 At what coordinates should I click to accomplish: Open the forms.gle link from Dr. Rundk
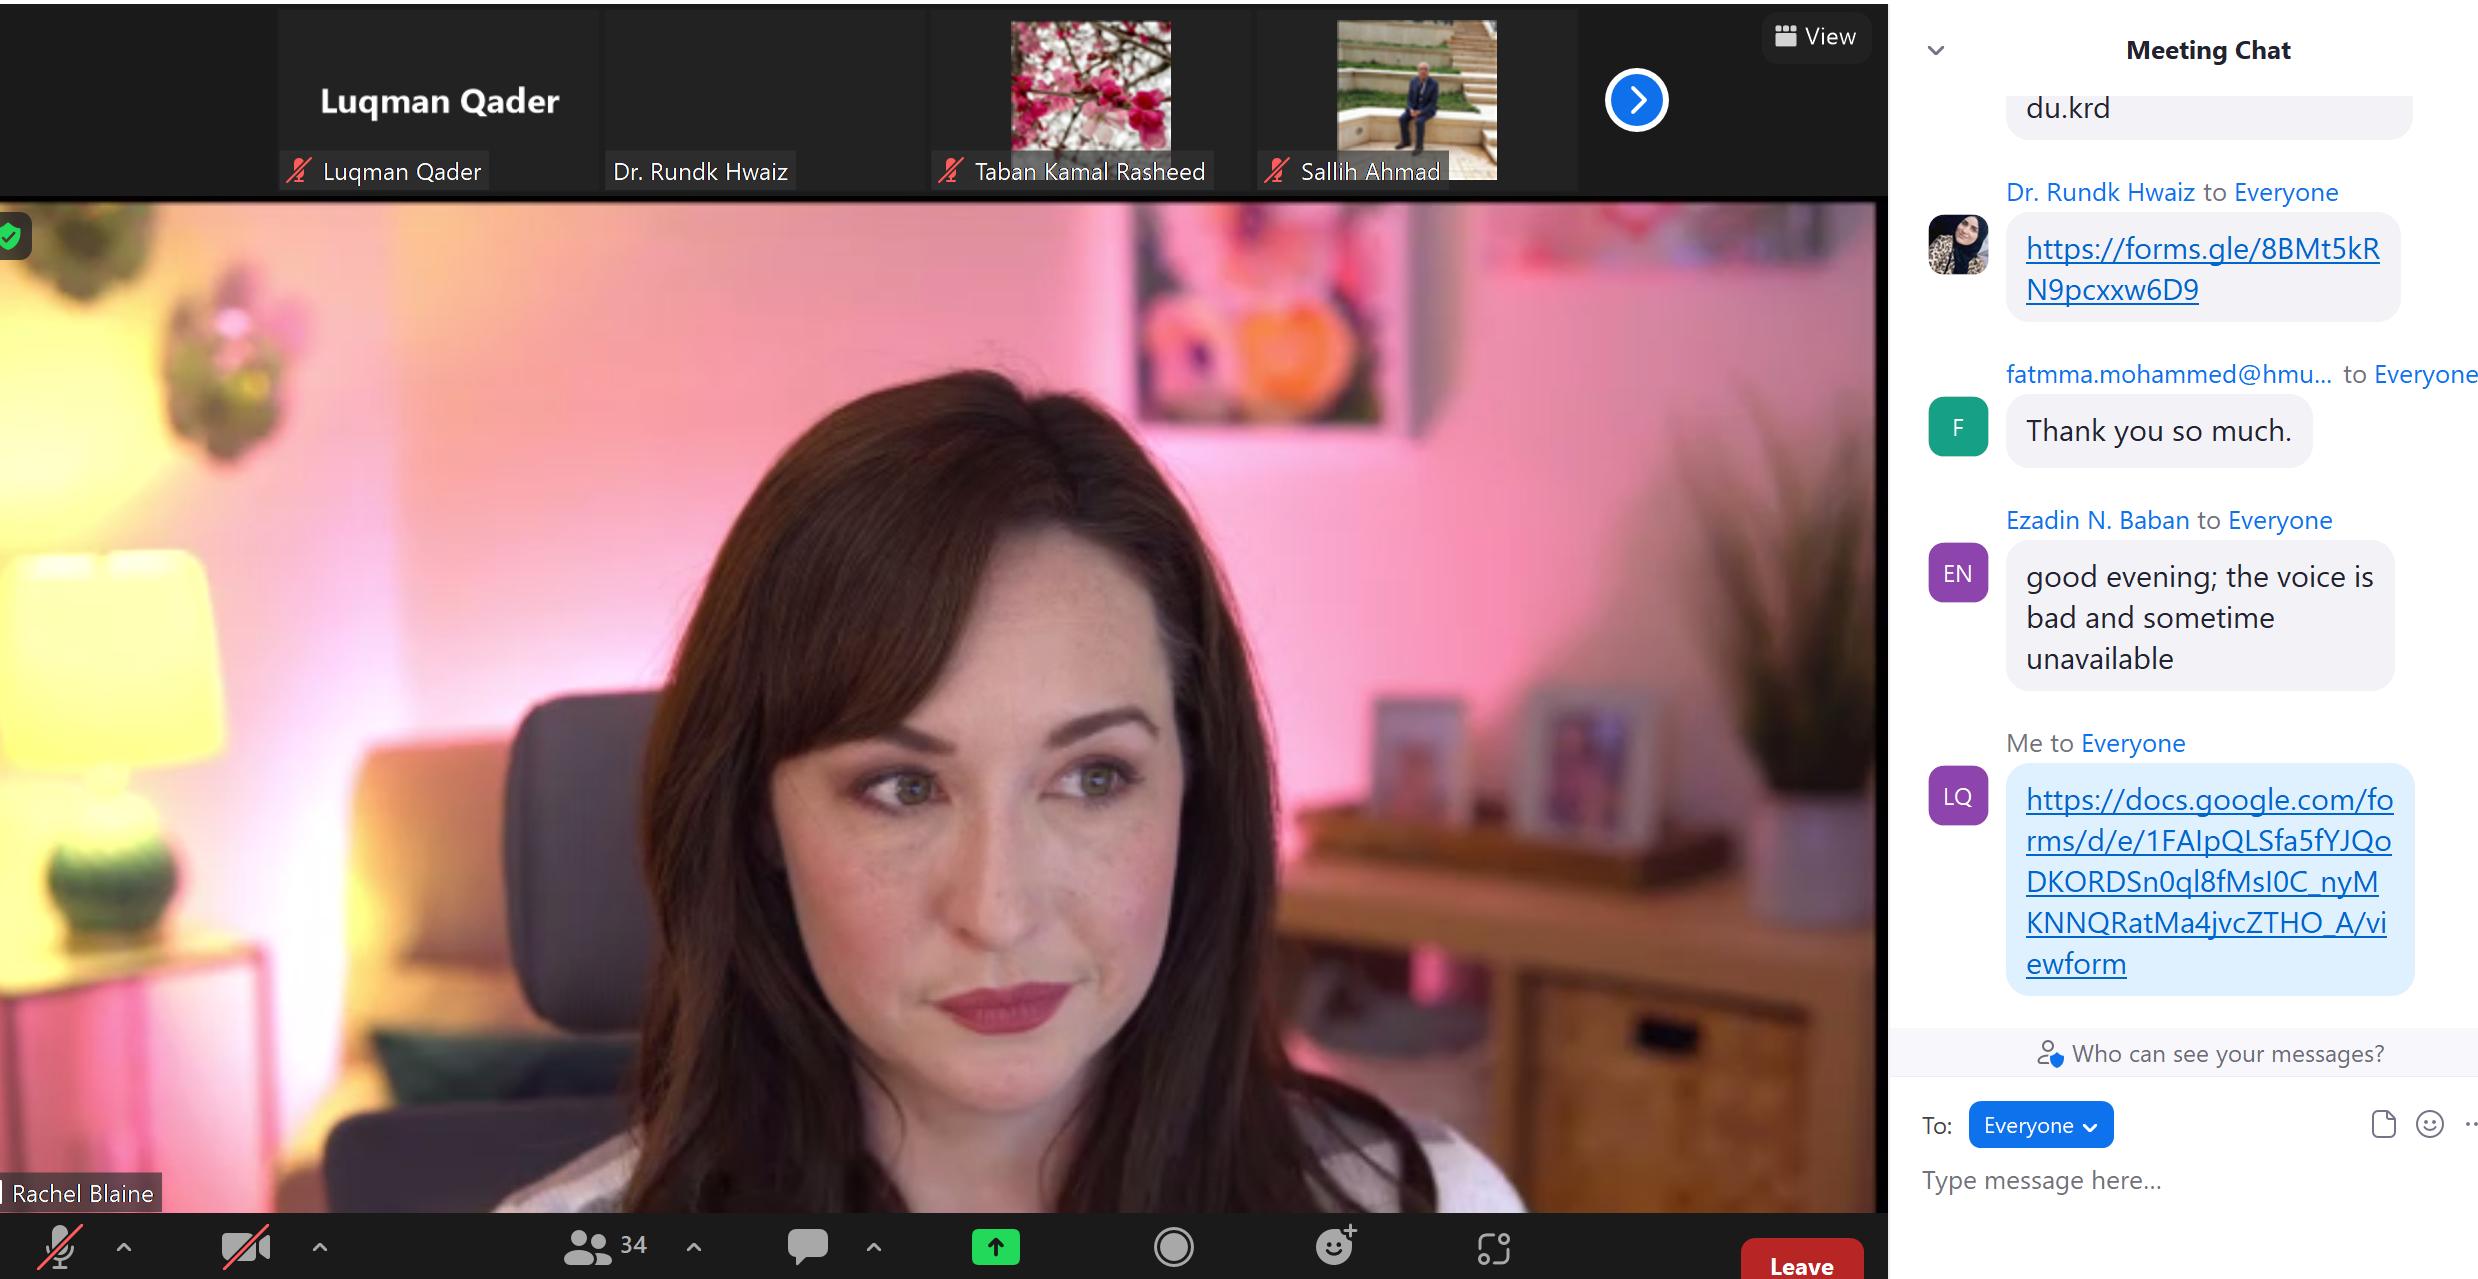(x=2203, y=269)
